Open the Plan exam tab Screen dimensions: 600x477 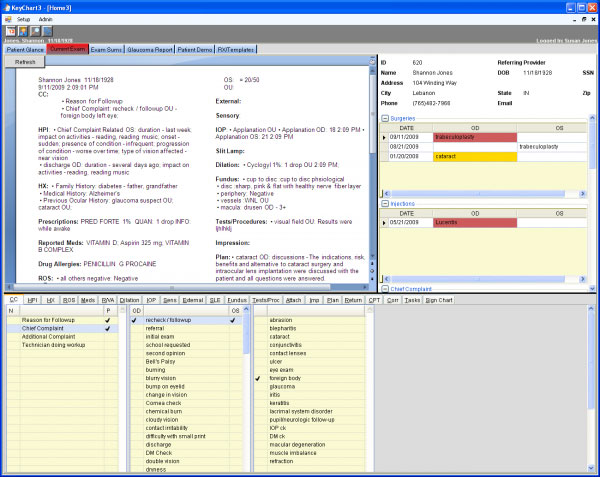333,300
